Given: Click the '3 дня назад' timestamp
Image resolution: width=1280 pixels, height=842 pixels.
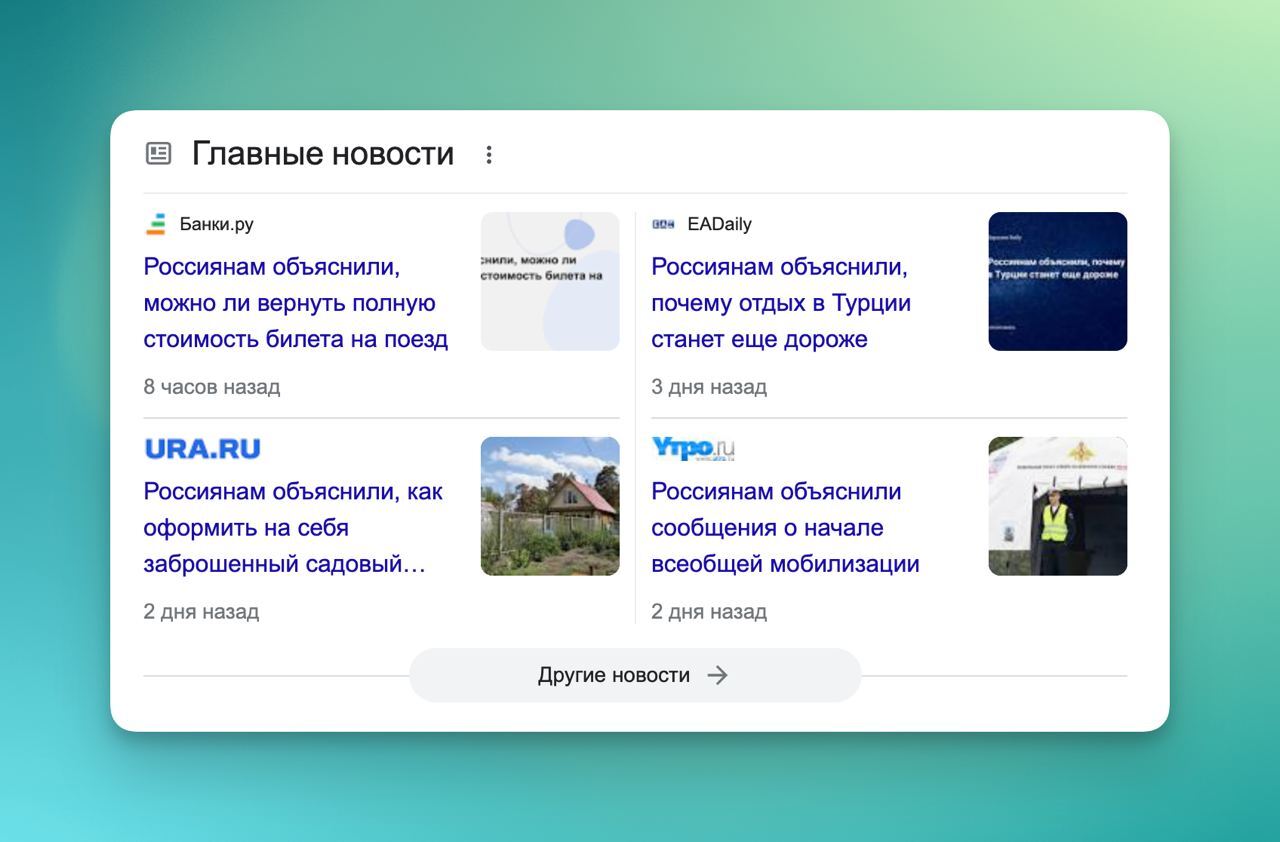Looking at the screenshot, I should (x=709, y=387).
